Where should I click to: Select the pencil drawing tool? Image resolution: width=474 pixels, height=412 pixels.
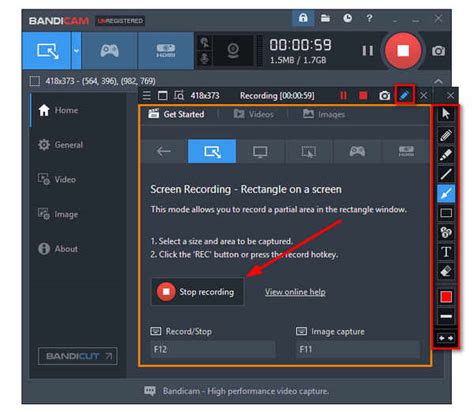click(446, 135)
